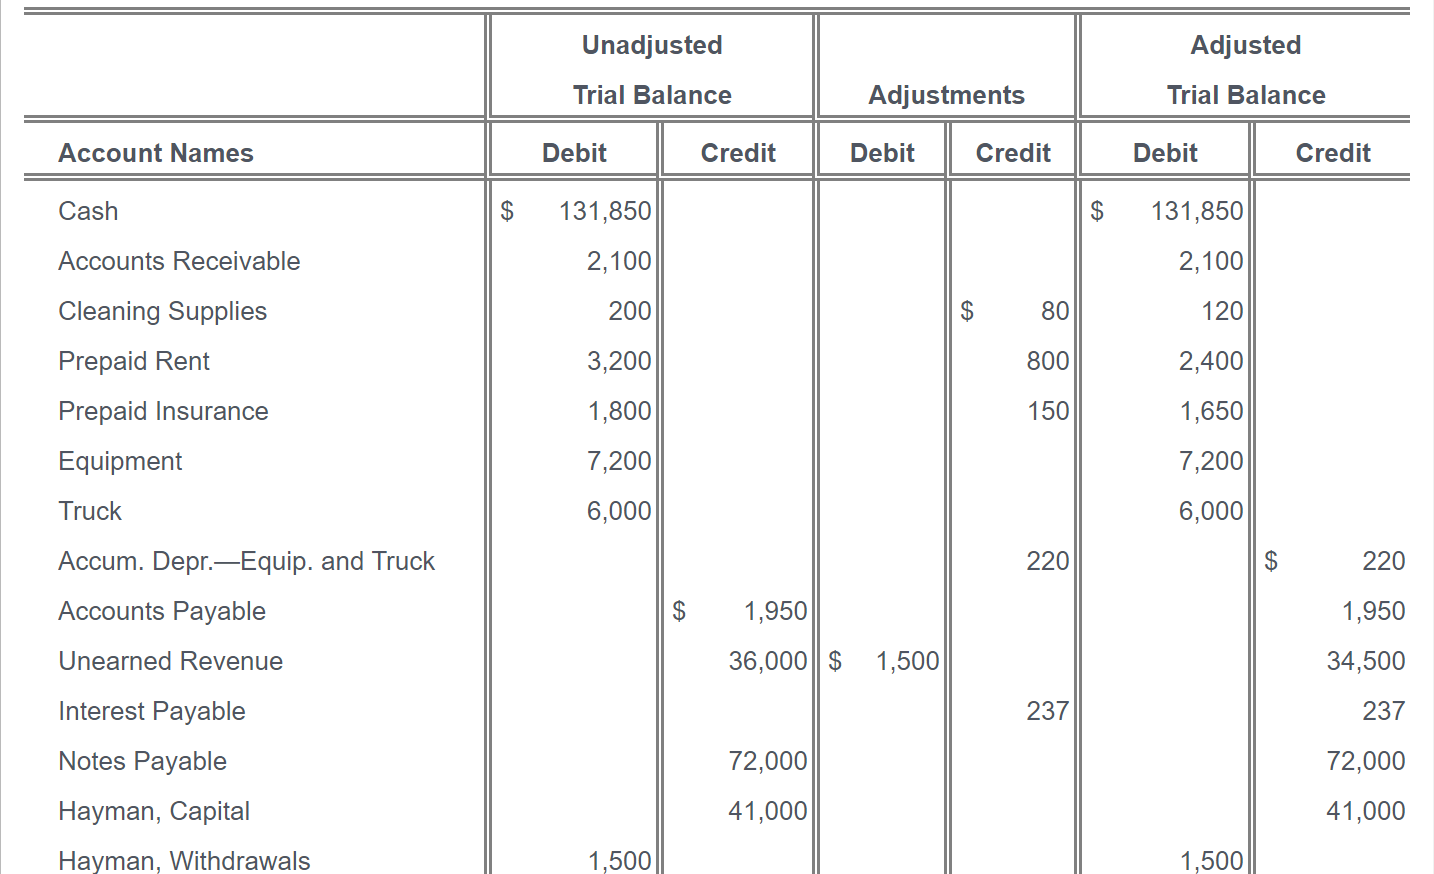Click Cleaning Supplies adjustment credit 80
The height and width of the screenshot is (874, 1434).
click(1054, 311)
